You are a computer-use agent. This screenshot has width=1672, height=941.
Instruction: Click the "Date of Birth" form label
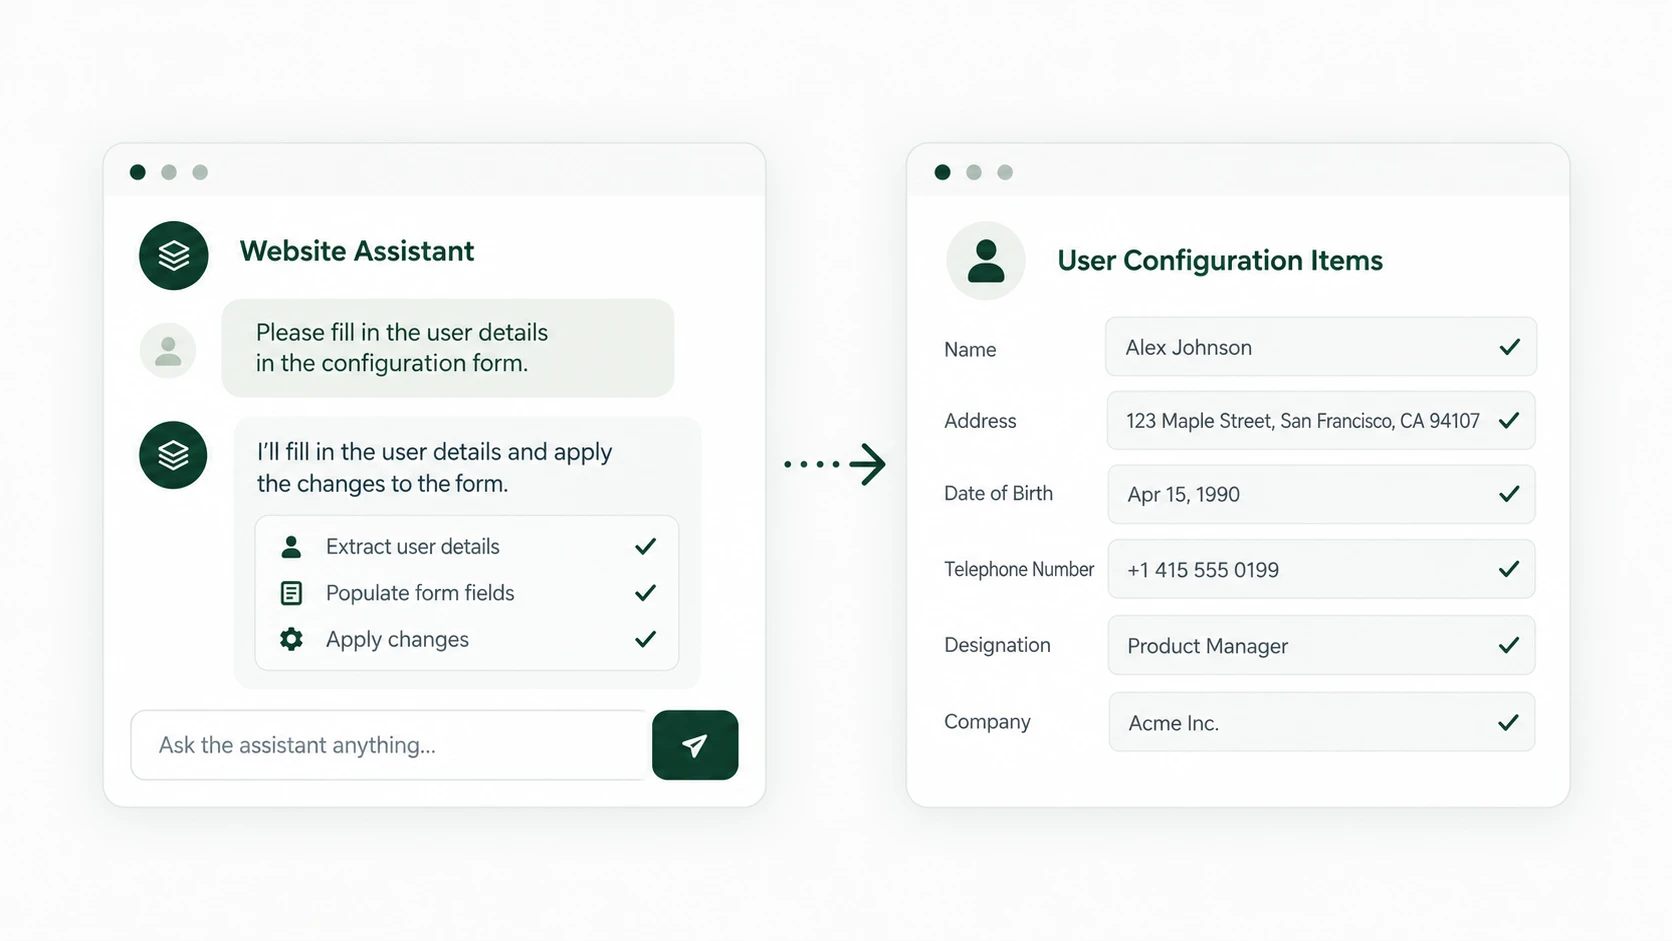coord(998,493)
